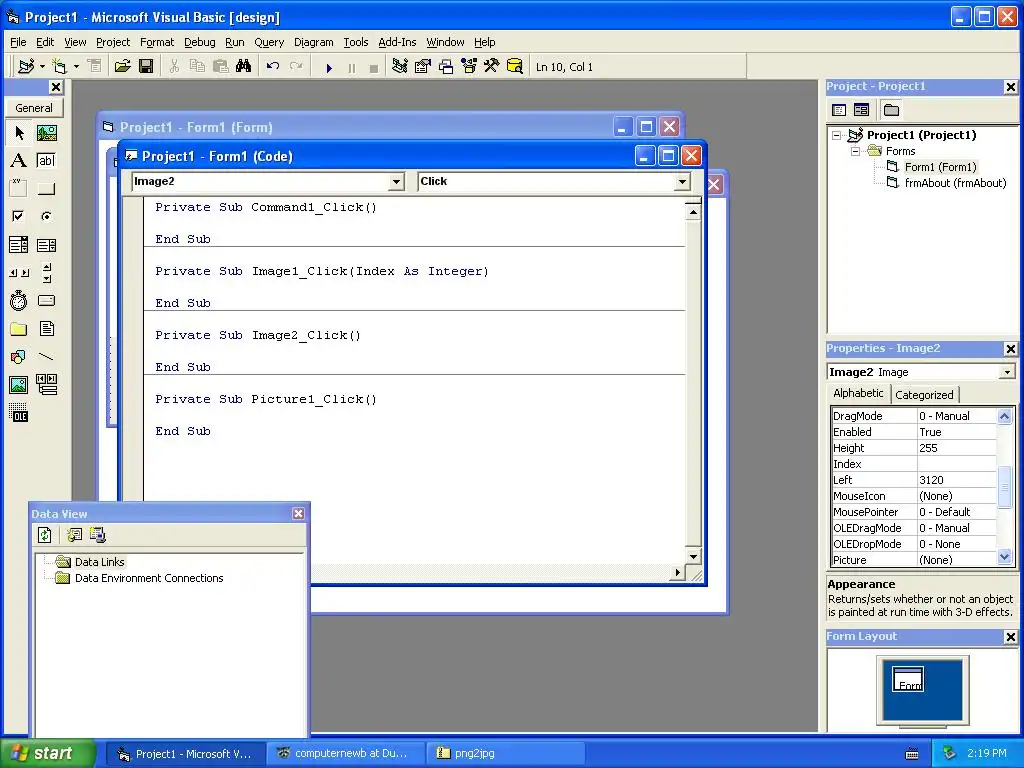Click the Save Project floppy icon
The image size is (1024, 768).
(x=146, y=67)
